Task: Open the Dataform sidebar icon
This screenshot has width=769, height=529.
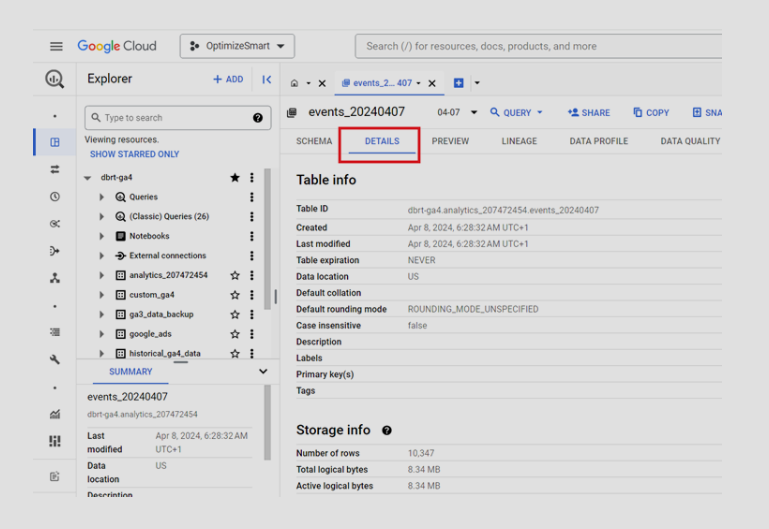Action: [54, 251]
